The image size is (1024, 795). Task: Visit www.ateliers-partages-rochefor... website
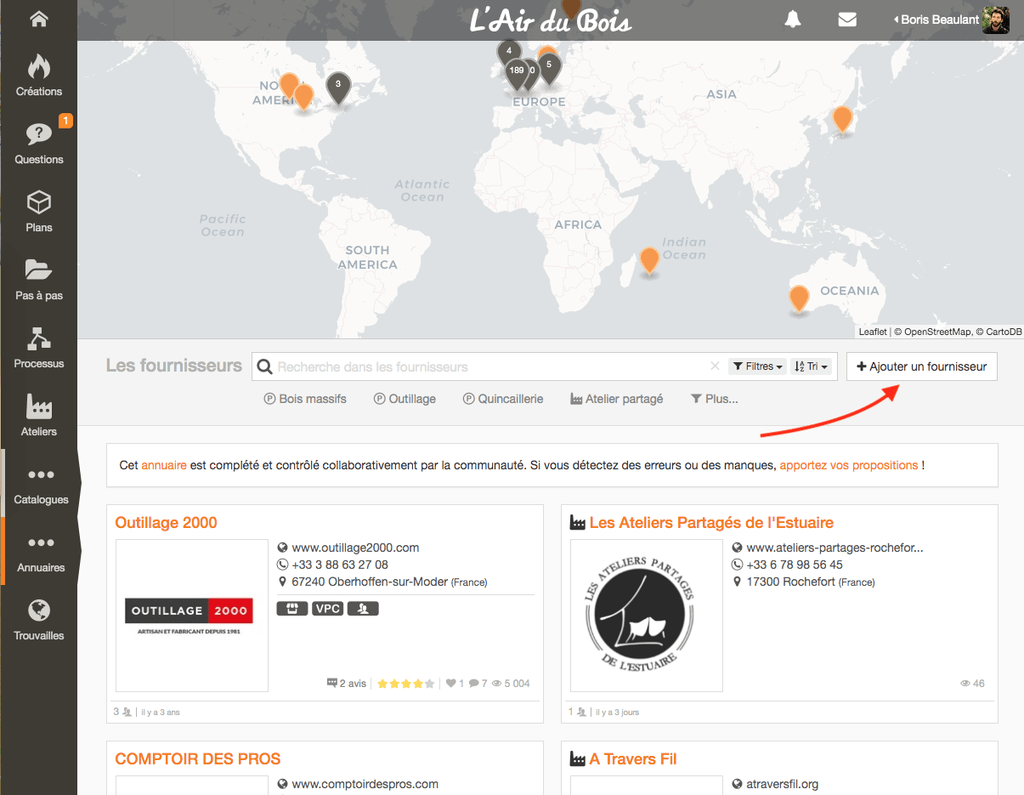(835, 547)
